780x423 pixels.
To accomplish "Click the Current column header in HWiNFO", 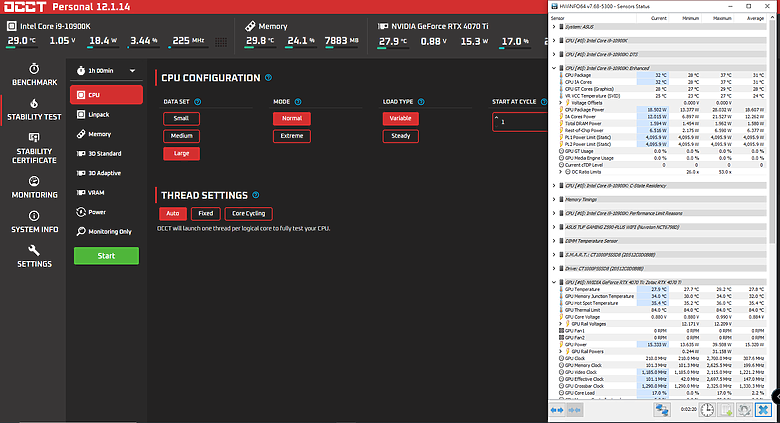I will point(652,18).
